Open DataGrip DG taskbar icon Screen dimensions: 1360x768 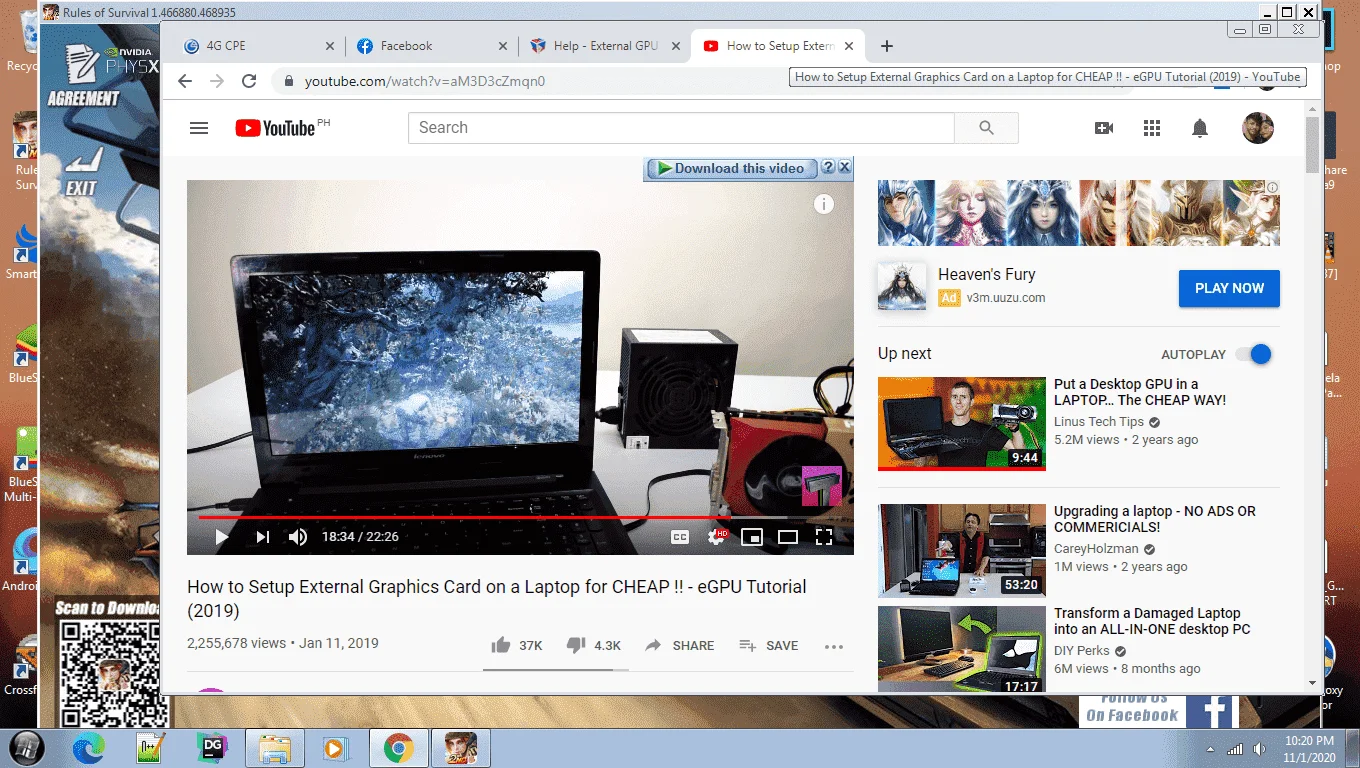212,748
